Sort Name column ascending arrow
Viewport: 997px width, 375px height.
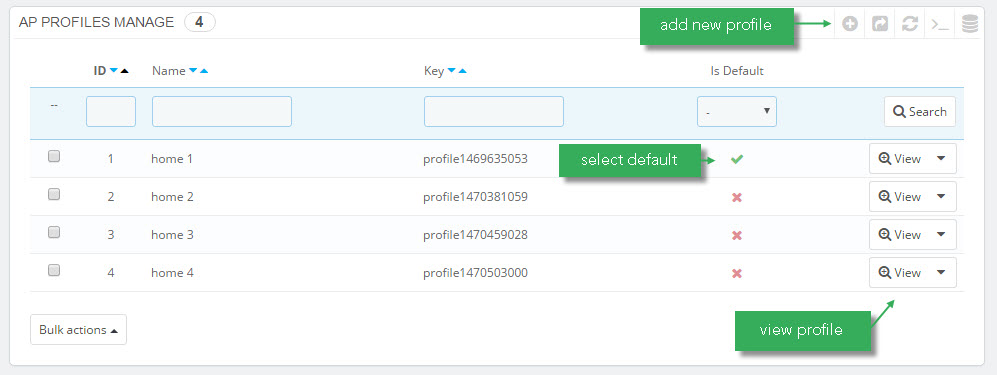click(x=203, y=71)
